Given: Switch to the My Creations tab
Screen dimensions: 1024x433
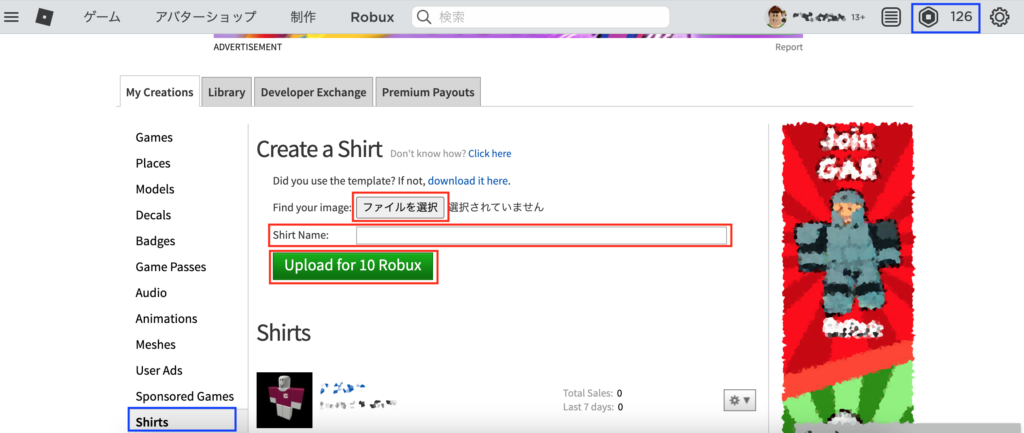Looking at the screenshot, I should tap(160, 92).
